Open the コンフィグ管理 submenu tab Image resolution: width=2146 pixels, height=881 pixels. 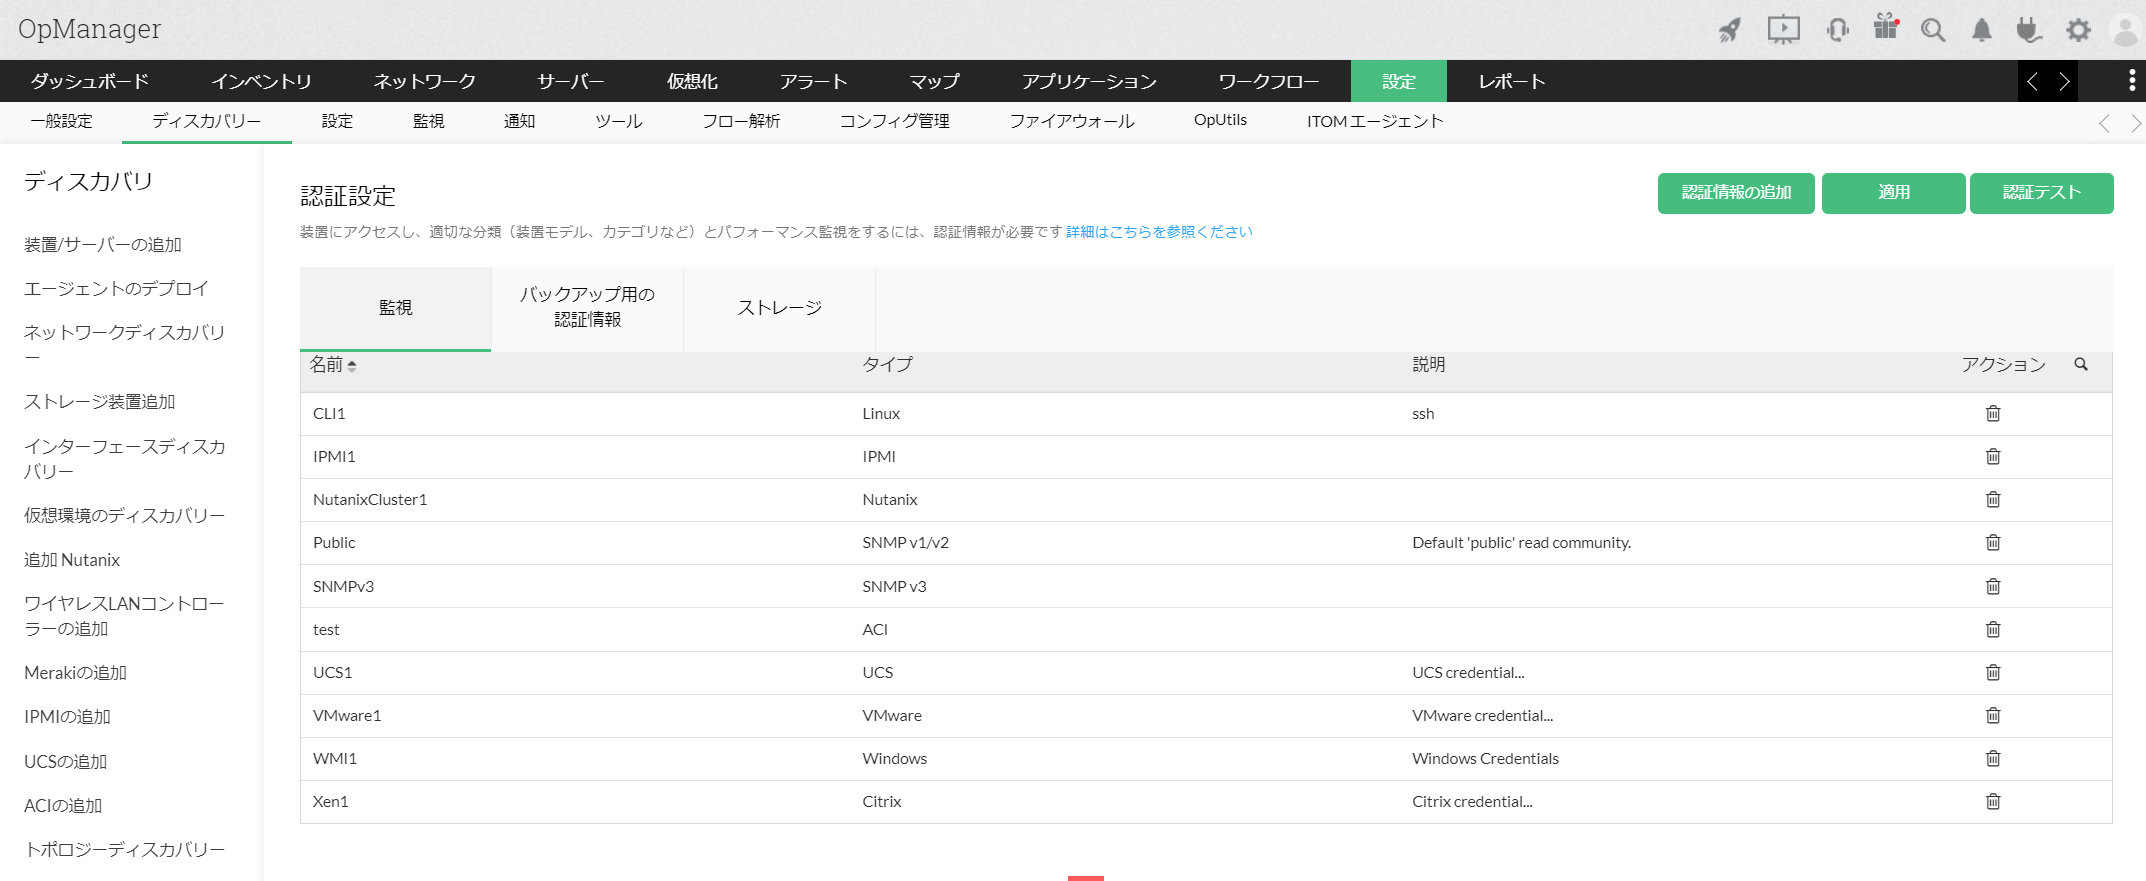coord(895,121)
